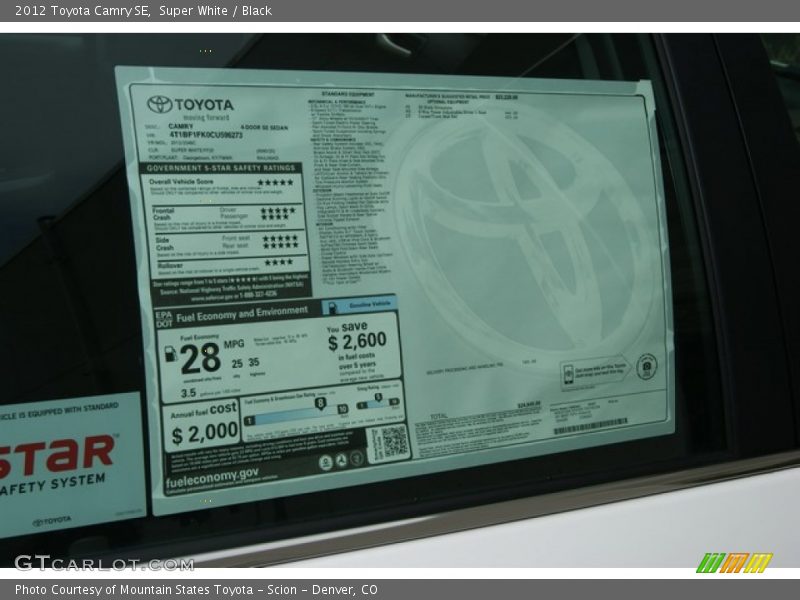Click the Rollover star rating row
Screen dimensions: 800x600
tap(278, 263)
